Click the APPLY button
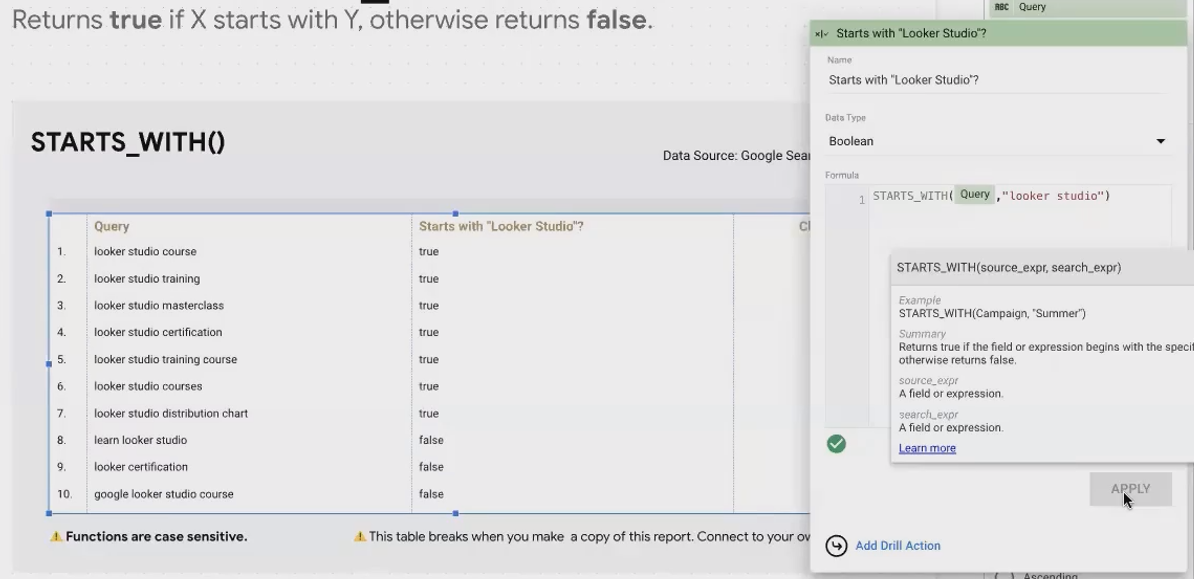1194x579 pixels. click(x=1130, y=489)
